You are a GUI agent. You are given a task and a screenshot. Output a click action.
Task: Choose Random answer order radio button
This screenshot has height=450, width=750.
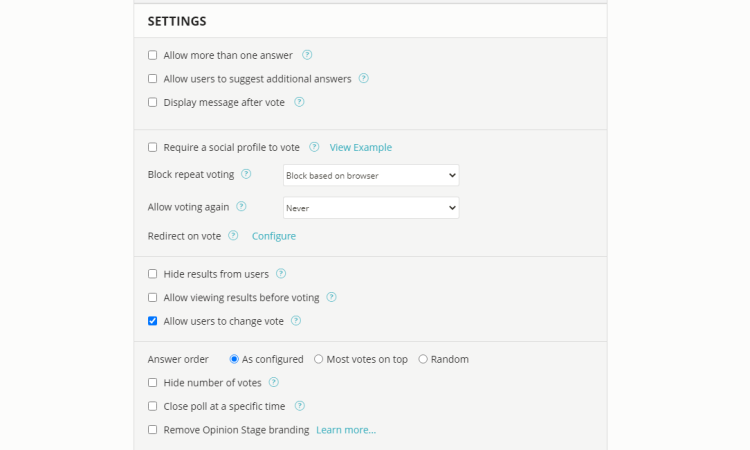coord(423,359)
